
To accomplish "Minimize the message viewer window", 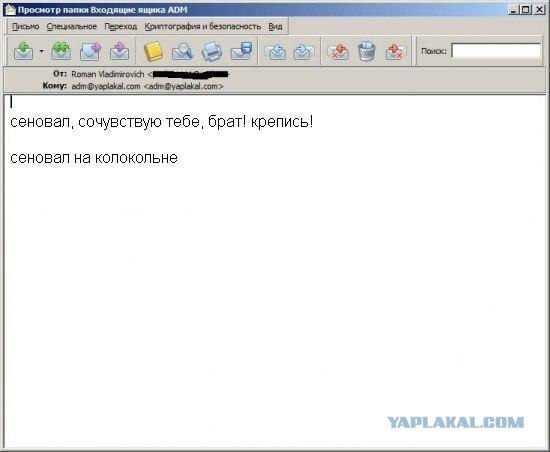I will click(x=514, y=10).
